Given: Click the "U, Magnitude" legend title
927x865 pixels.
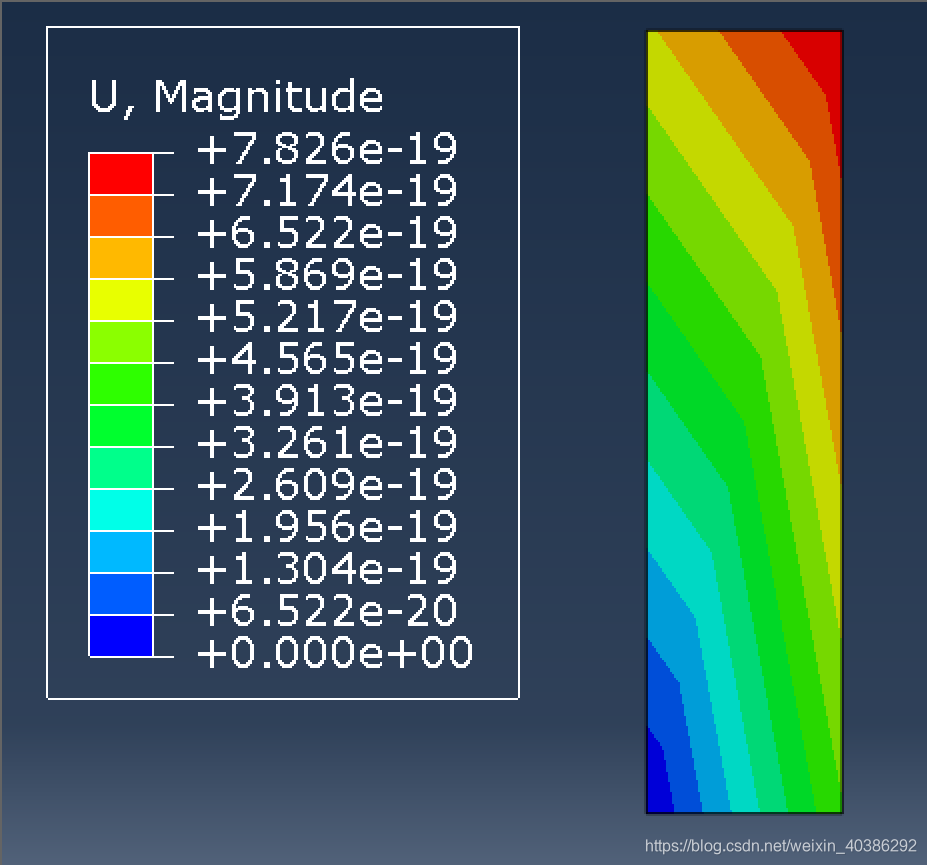Looking at the screenshot, I should click(x=236, y=97).
